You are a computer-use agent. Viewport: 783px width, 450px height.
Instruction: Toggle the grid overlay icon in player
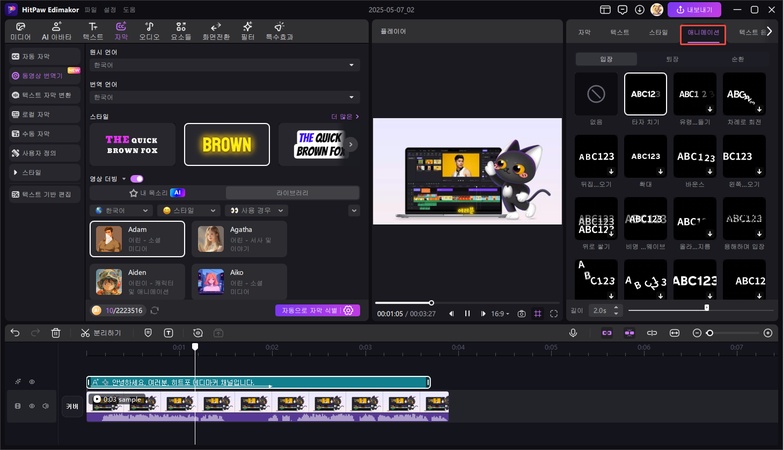[x=538, y=314]
